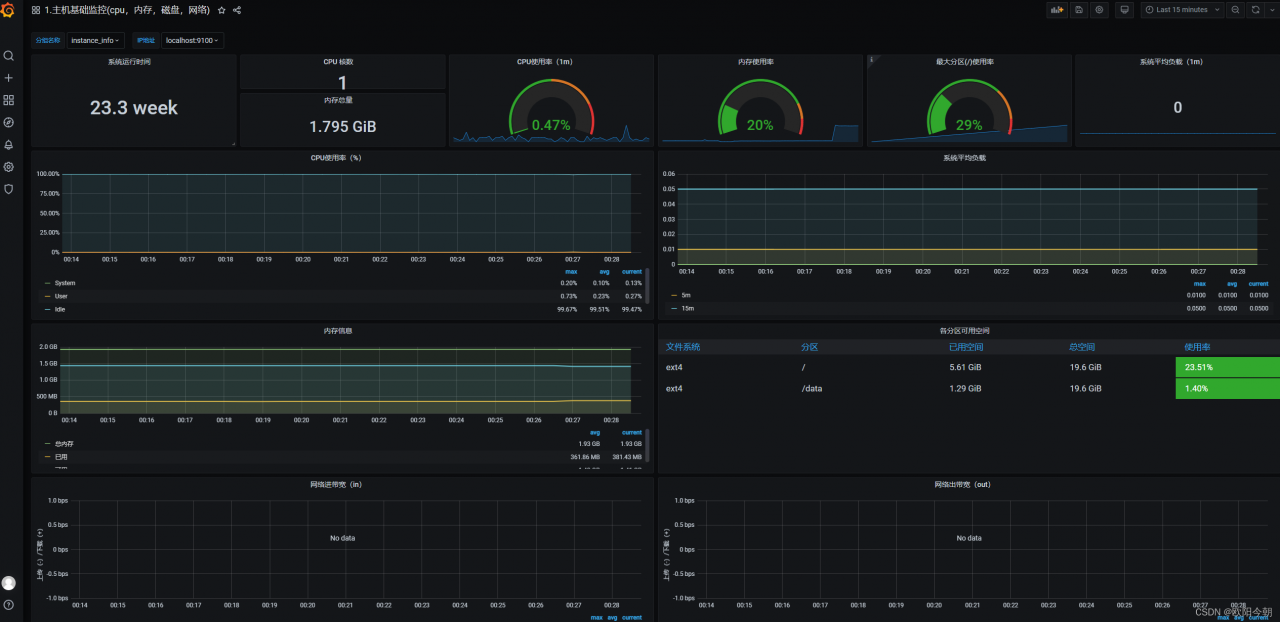Toggle the System series in CPU legend
This screenshot has height=622, width=1280.
pos(65,283)
